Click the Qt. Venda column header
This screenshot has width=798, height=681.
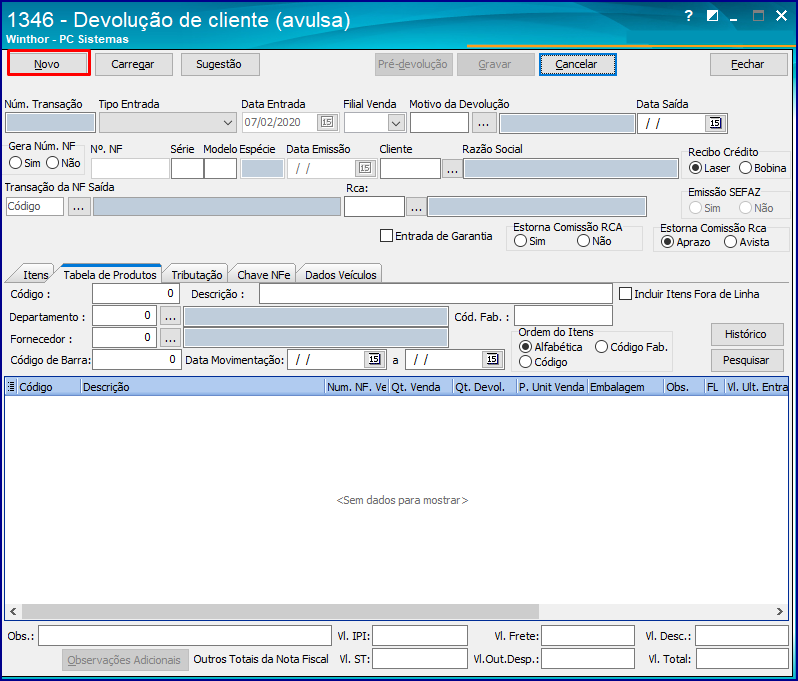point(420,387)
